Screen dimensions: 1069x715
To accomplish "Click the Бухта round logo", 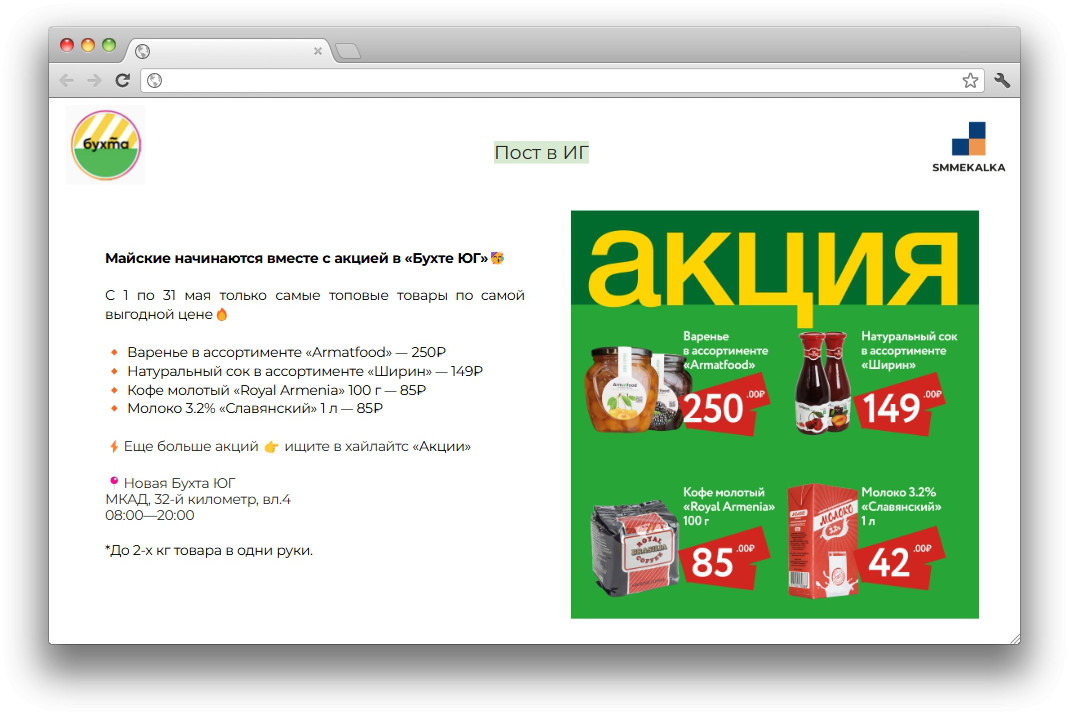I will click(106, 144).
